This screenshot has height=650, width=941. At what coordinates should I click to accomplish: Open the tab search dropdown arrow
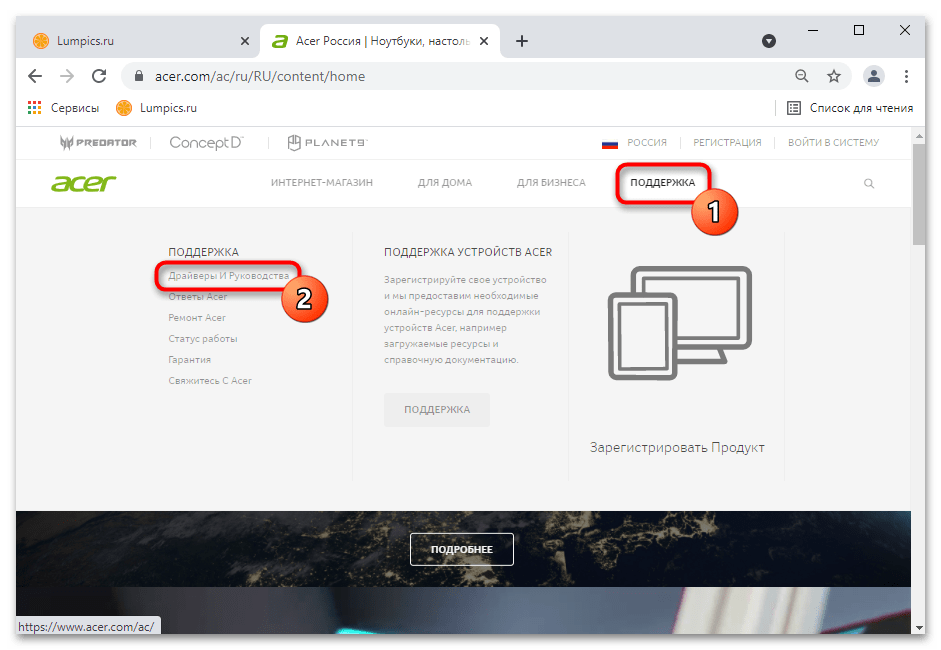coord(769,41)
